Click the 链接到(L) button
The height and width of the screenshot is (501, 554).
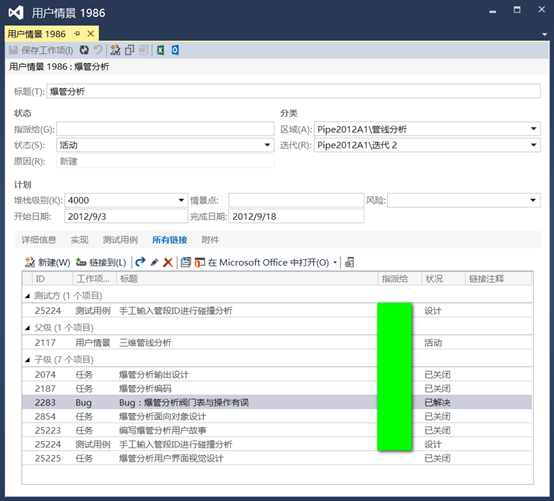pos(101,263)
